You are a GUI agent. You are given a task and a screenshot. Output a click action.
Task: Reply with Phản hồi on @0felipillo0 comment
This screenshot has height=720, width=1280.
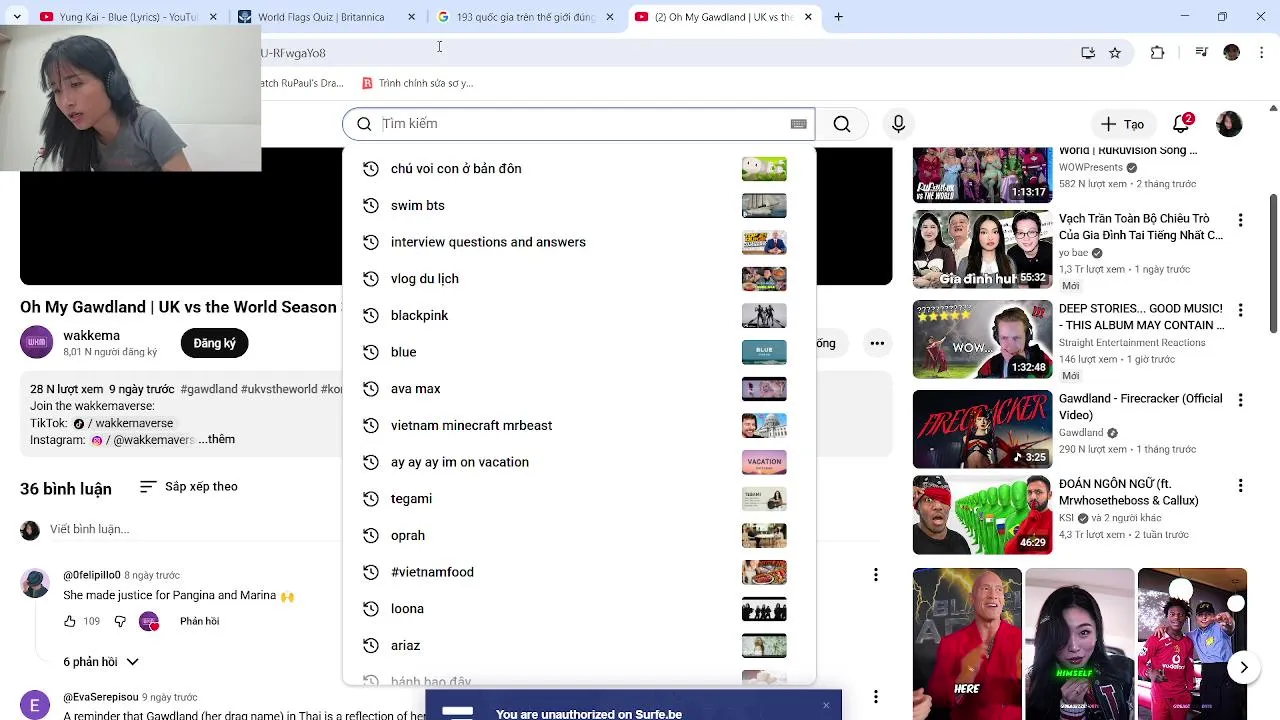[x=199, y=621]
